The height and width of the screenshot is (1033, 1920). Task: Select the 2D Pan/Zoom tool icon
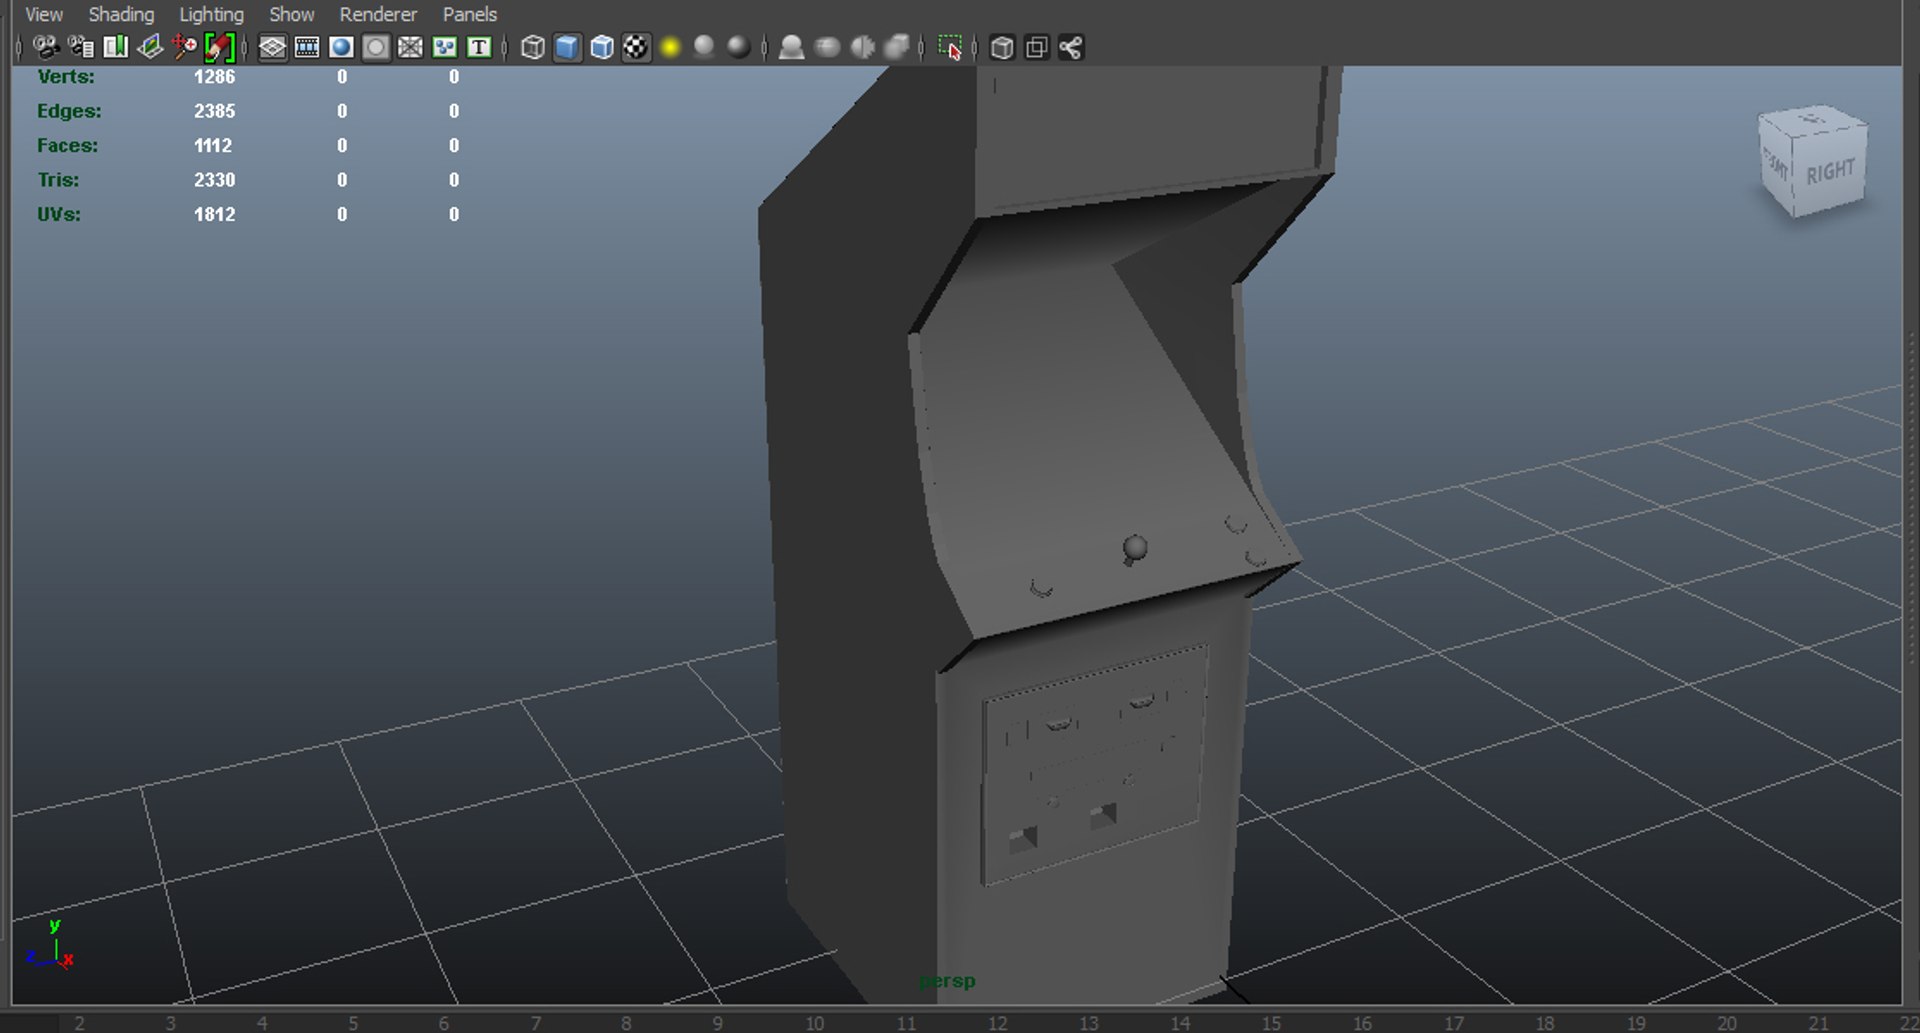(184, 47)
